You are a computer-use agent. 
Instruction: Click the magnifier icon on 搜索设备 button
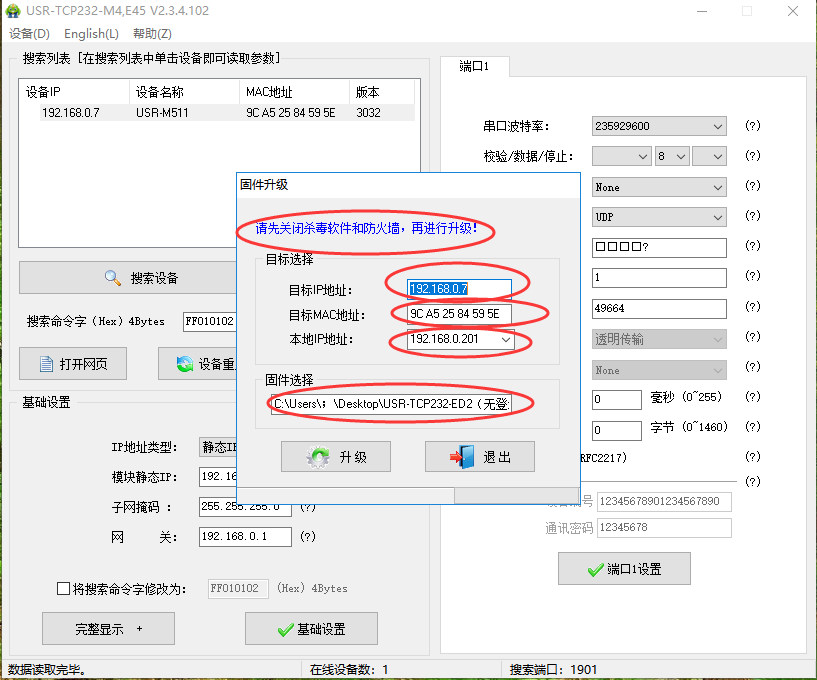[113, 278]
